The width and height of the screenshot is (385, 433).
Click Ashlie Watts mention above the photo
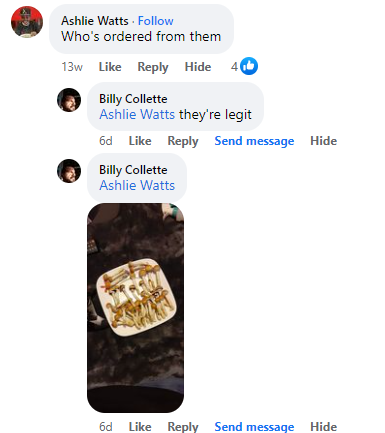click(x=137, y=185)
